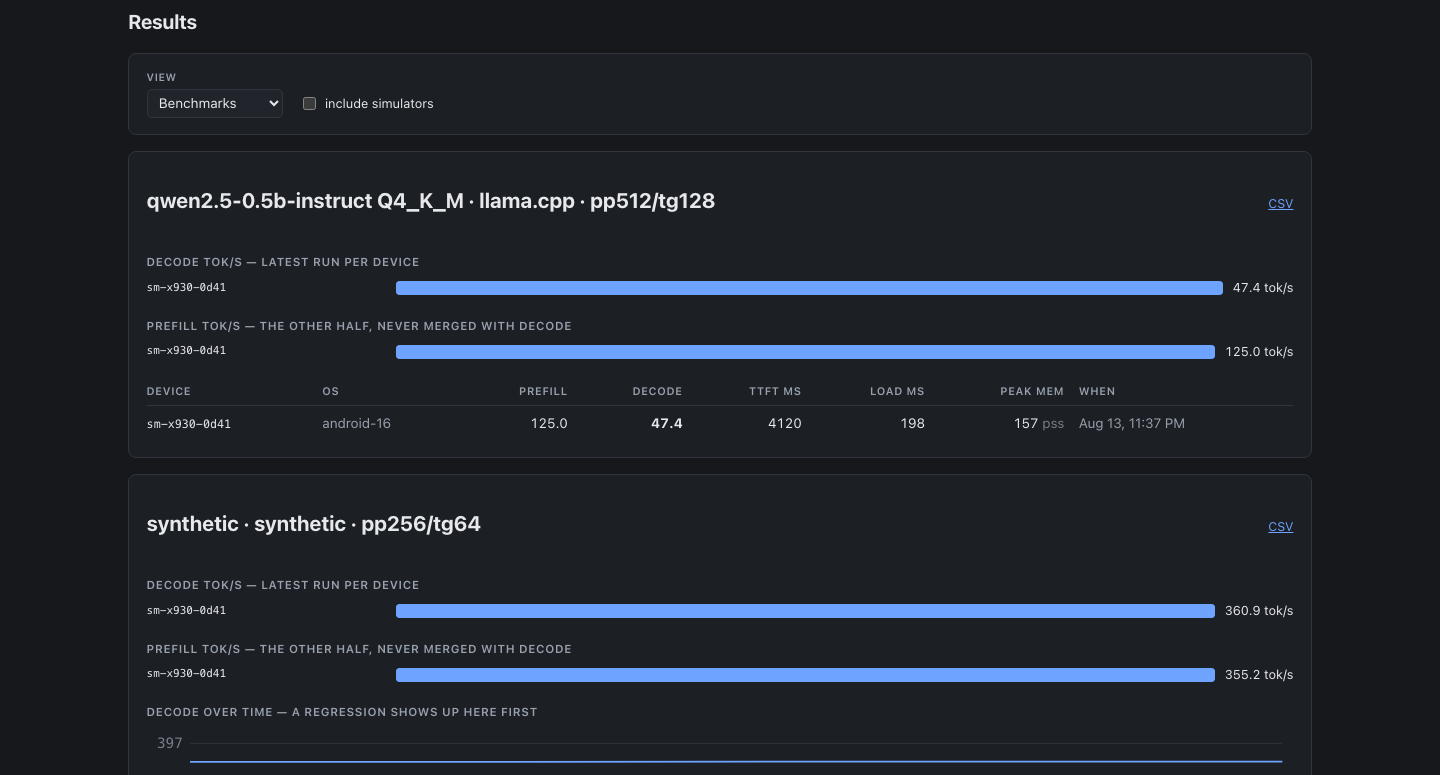Click the android-16 OS cell

tap(356, 424)
